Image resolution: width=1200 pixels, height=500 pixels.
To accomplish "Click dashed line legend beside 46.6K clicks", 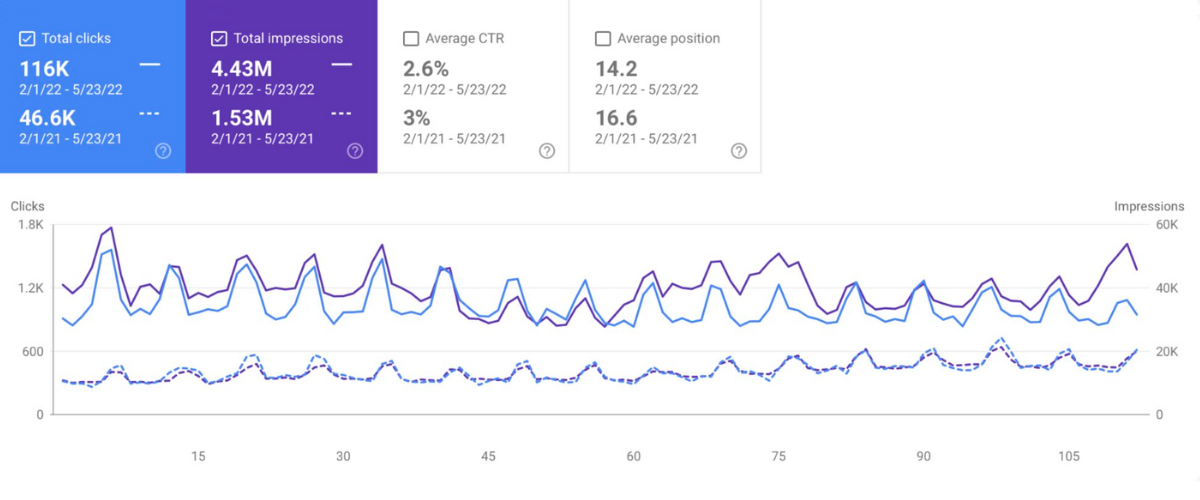I will [150, 114].
